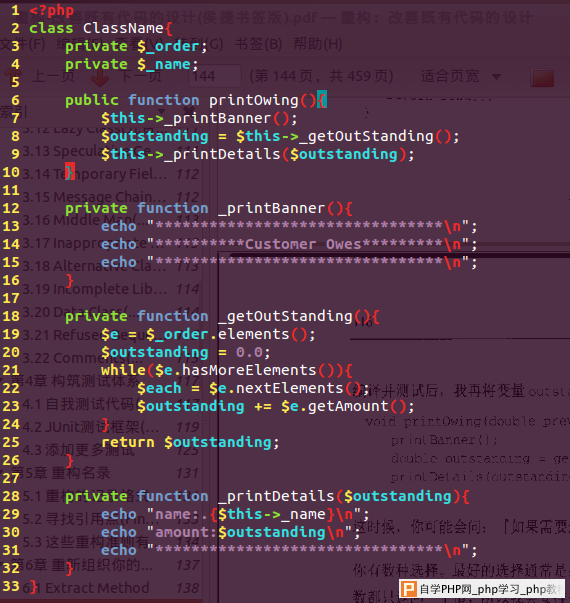Click the 自学PHP网 taskbar window preview

(x=482, y=589)
